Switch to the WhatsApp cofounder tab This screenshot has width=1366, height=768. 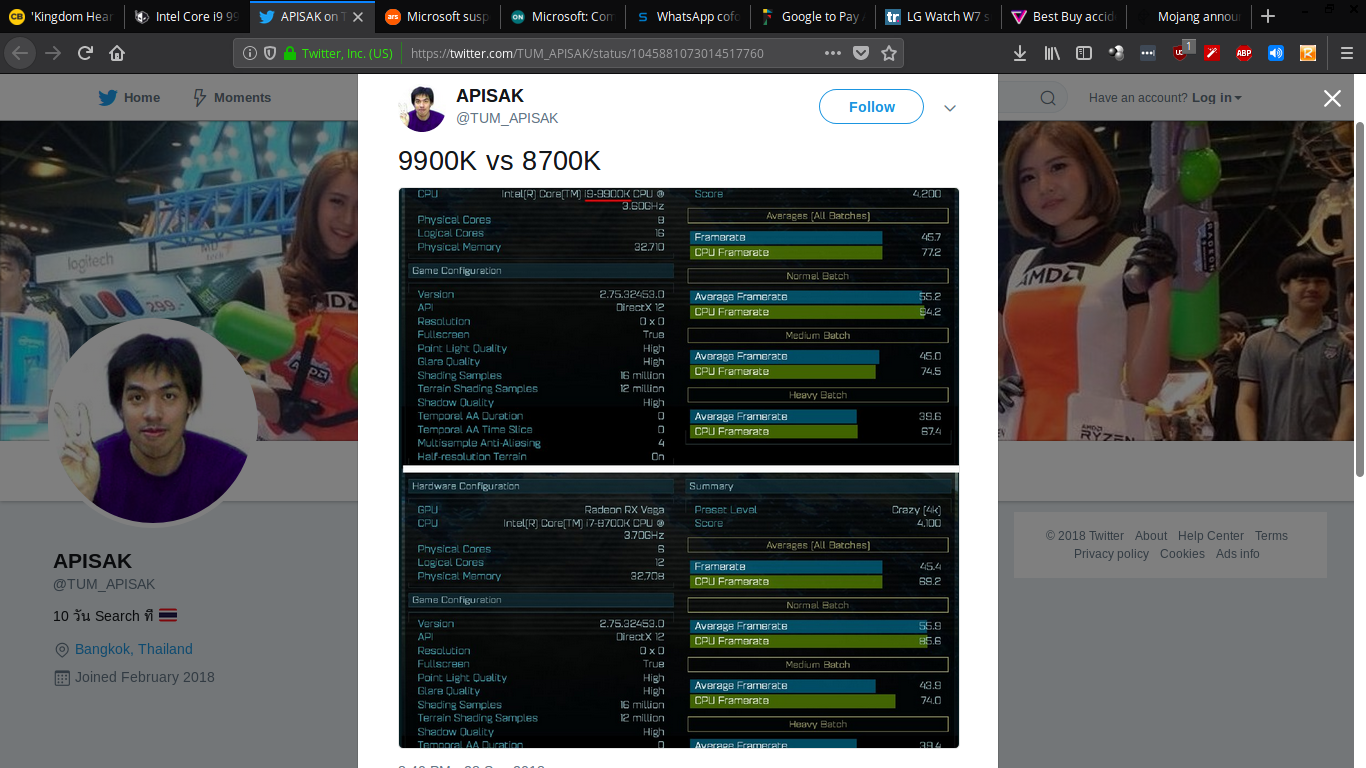click(x=687, y=16)
